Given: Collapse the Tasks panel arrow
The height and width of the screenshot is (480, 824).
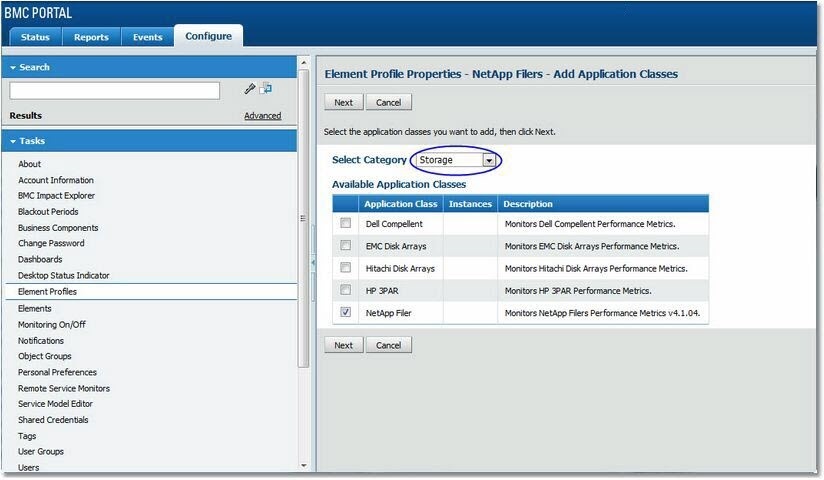Looking at the screenshot, I should 13,141.
